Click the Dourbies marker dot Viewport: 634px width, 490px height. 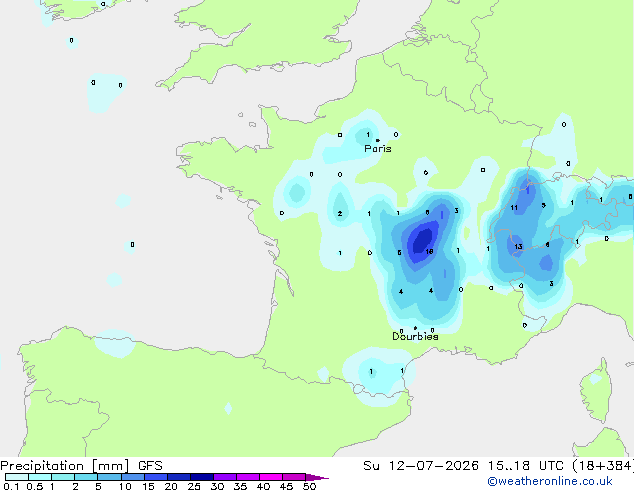(415, 328)
